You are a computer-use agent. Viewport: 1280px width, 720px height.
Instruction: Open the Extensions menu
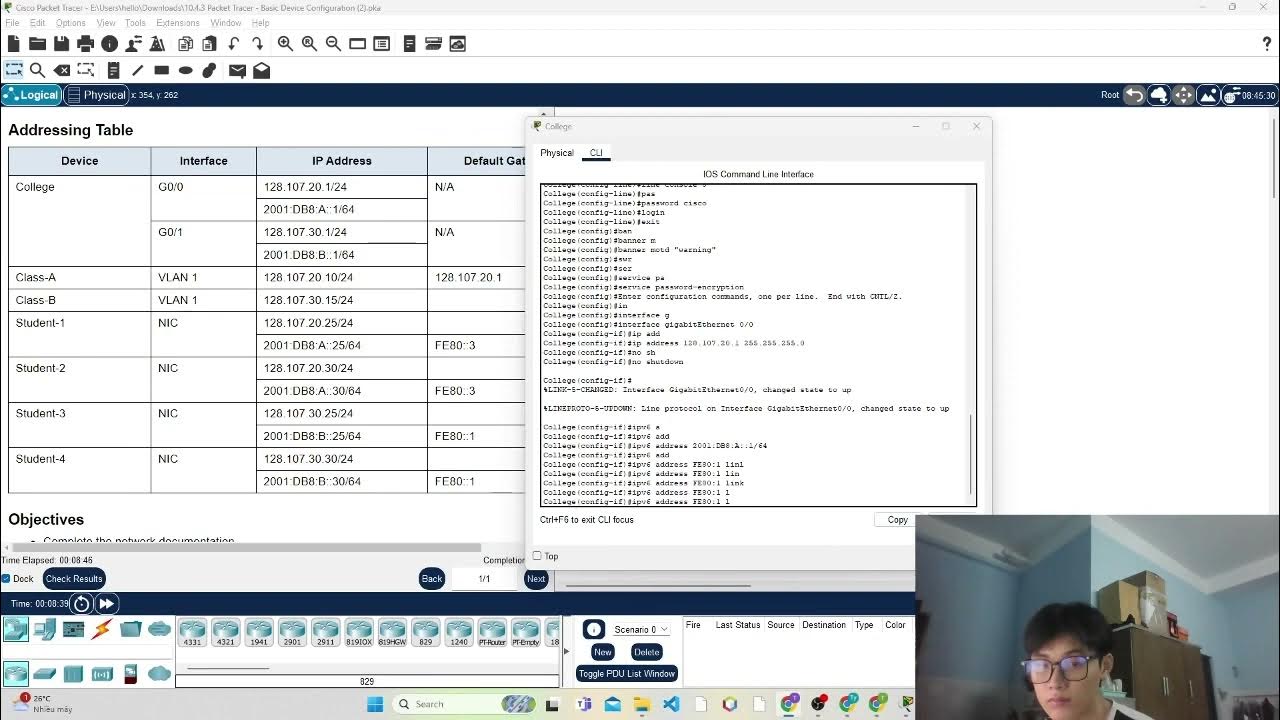(x=178, y=23)
